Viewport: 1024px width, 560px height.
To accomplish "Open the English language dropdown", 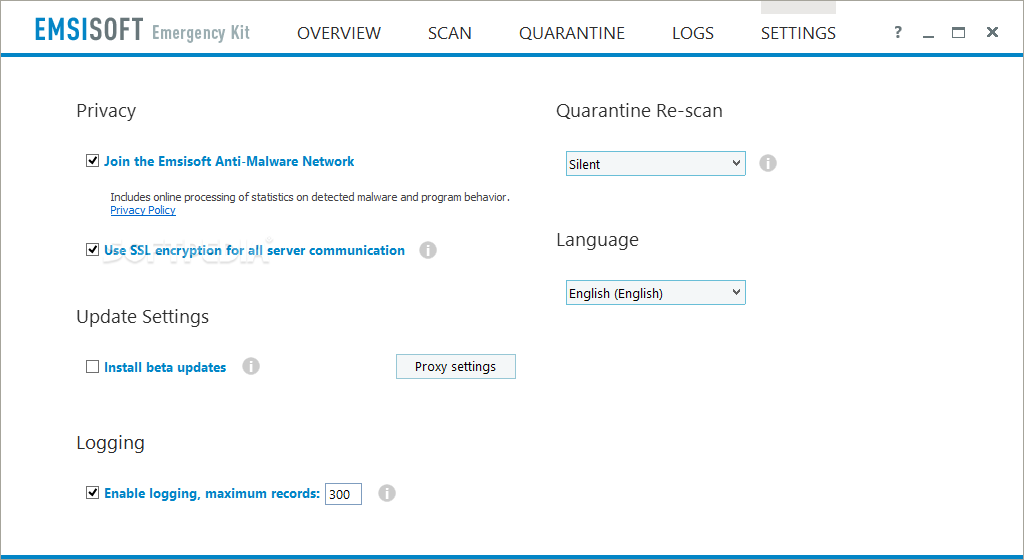I will [655, 293].
